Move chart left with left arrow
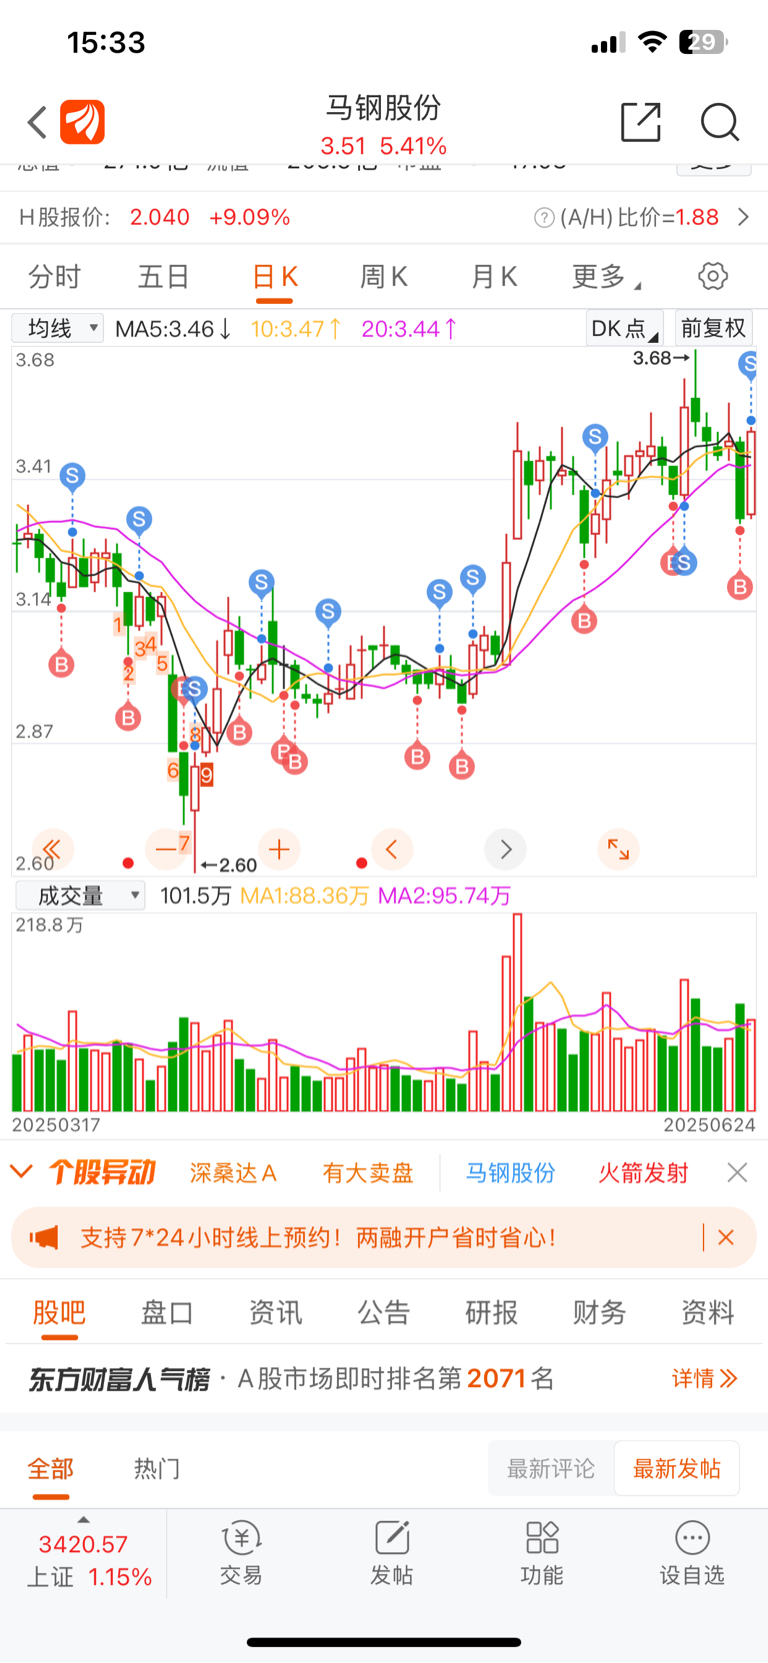Image resolution: width=768 pixels, height=1663 pixels. tap(392, 850)
